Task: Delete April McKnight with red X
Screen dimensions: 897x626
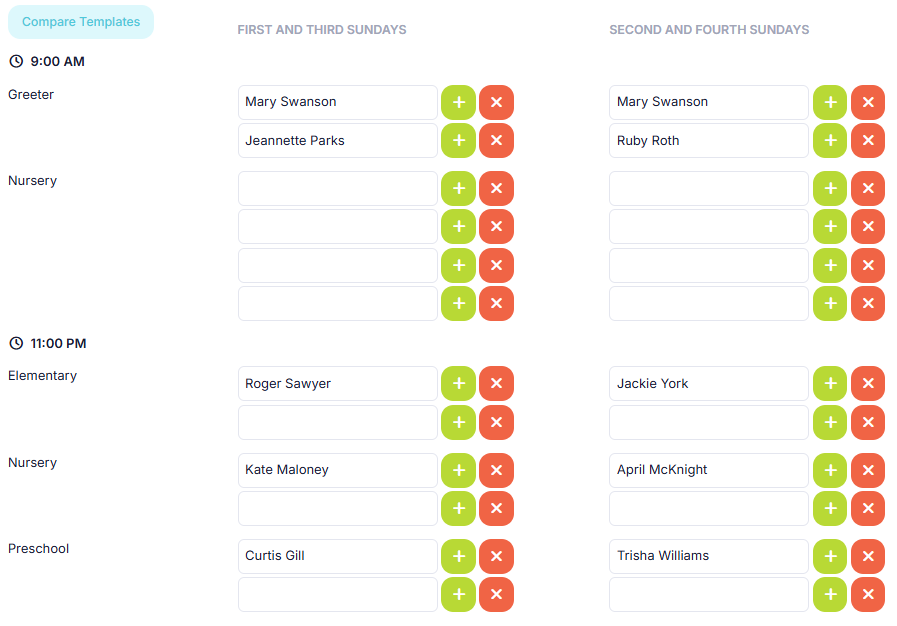Action: coord(867,470)
